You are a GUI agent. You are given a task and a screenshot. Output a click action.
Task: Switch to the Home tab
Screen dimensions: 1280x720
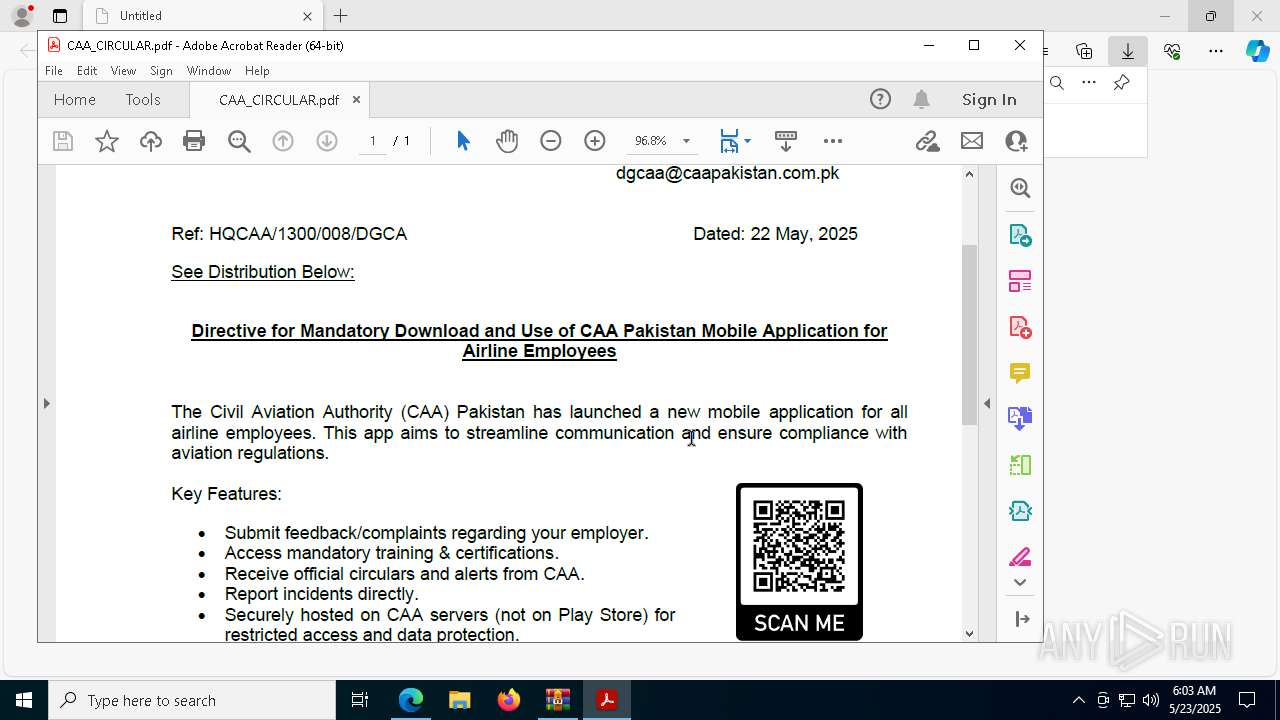[x=75, y=99]
